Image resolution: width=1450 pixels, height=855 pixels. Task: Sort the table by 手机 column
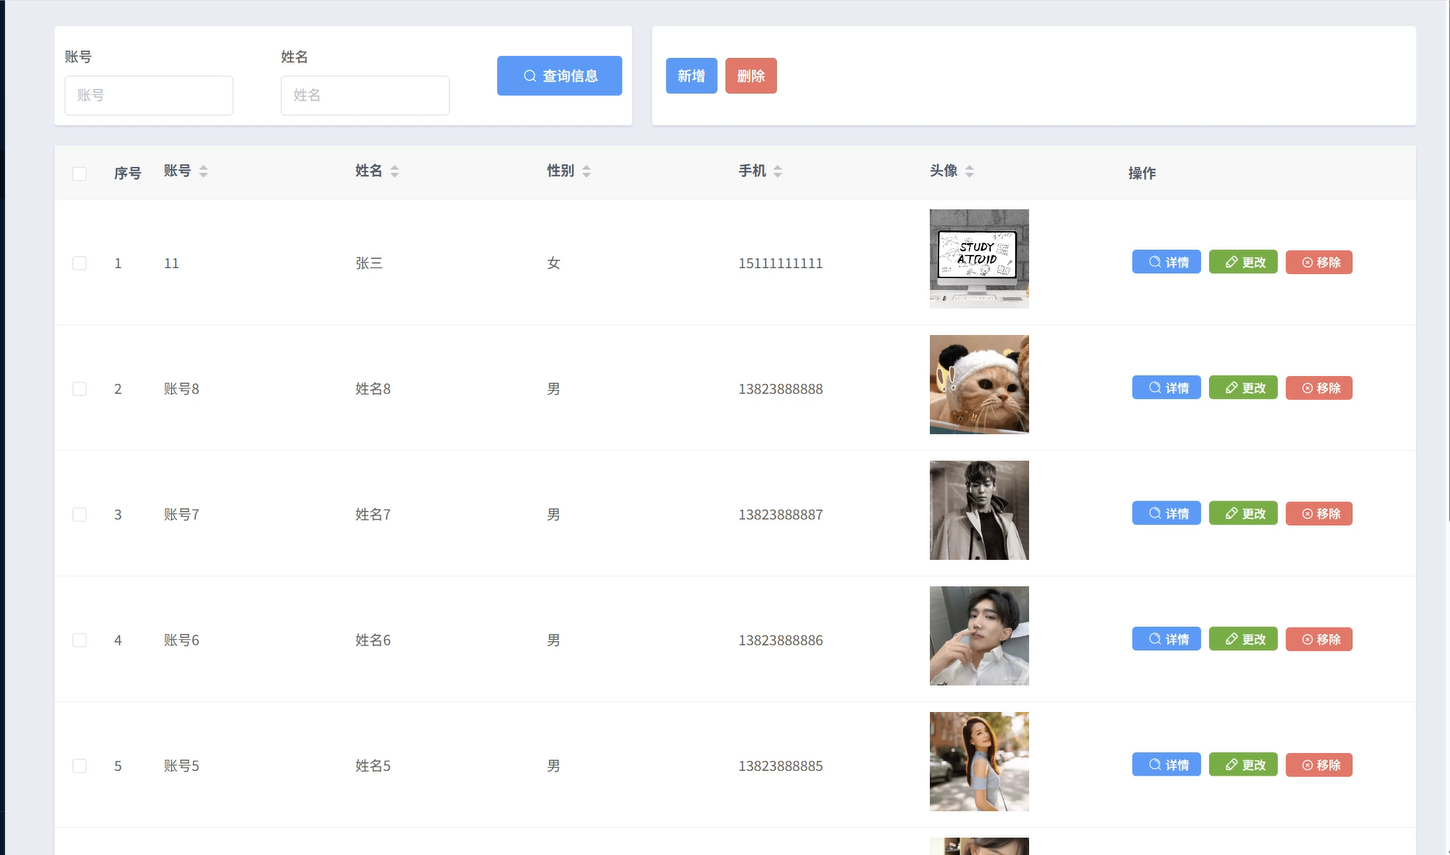[x=778, y=172]
